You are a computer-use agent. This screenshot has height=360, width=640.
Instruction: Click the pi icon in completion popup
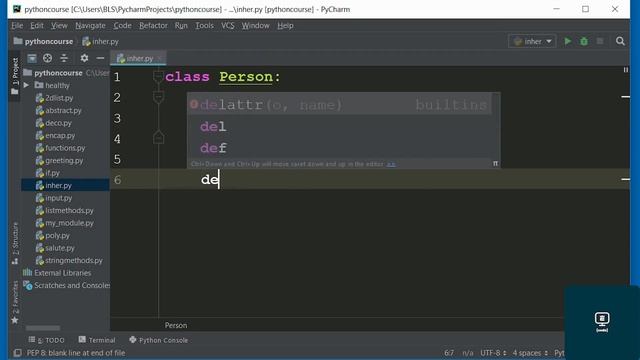[495, 164]
